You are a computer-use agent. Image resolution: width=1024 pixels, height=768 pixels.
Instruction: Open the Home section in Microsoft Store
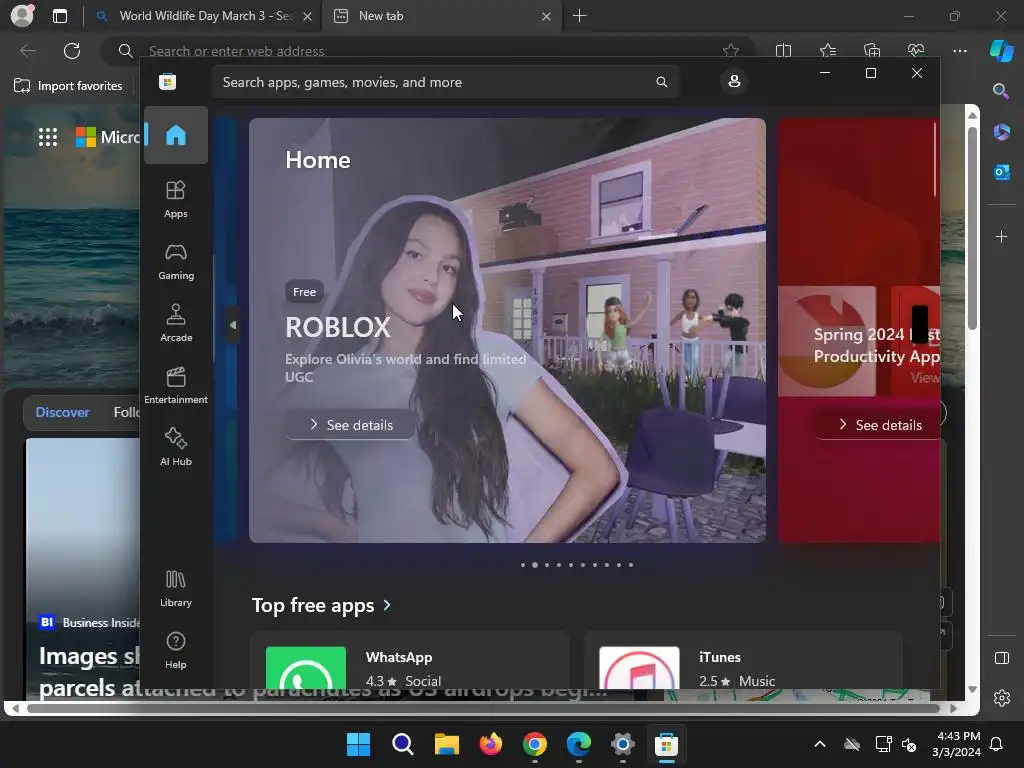tap(176, 135)
